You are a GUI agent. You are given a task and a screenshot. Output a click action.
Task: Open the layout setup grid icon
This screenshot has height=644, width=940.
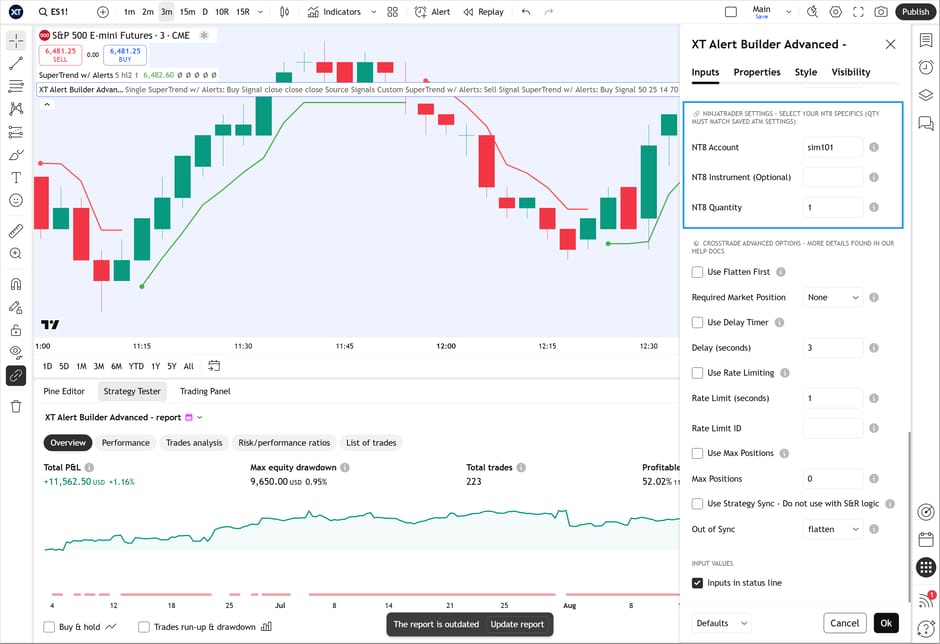[393, 12]
